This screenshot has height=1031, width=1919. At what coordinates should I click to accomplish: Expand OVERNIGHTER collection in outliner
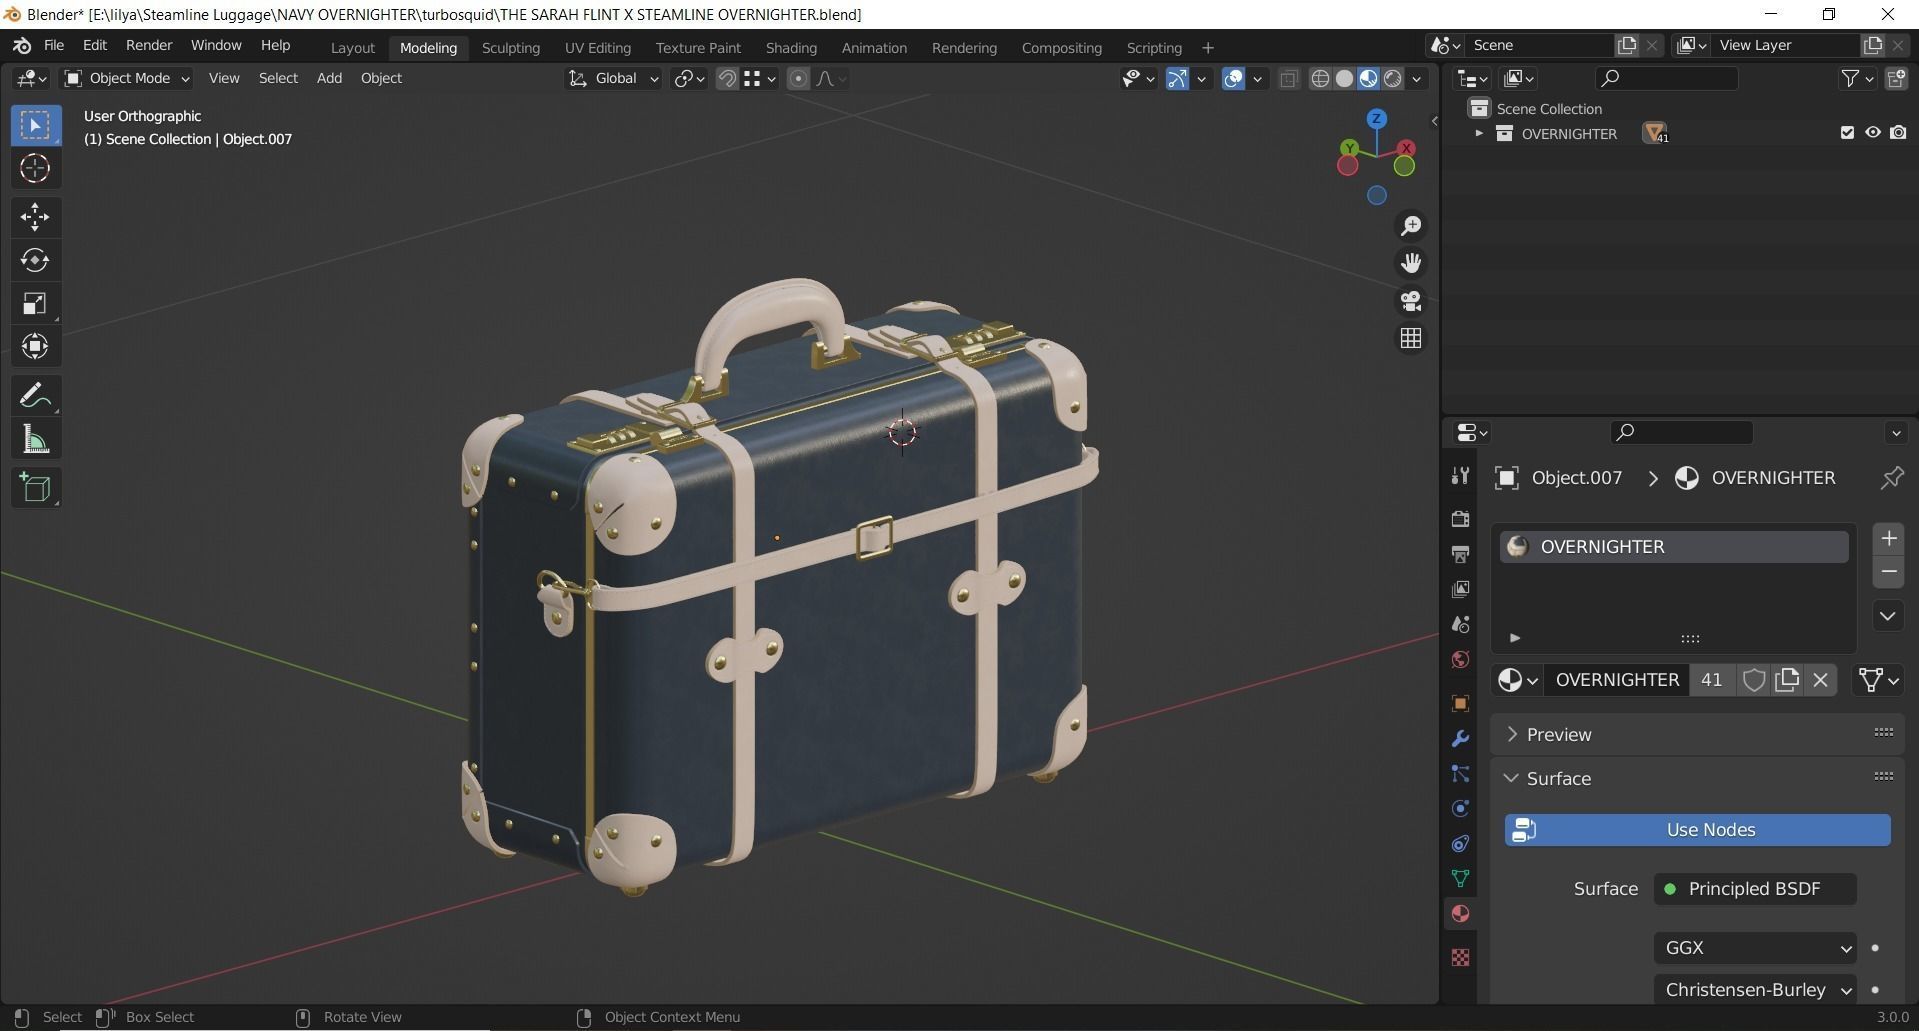tap(1479, 133)
